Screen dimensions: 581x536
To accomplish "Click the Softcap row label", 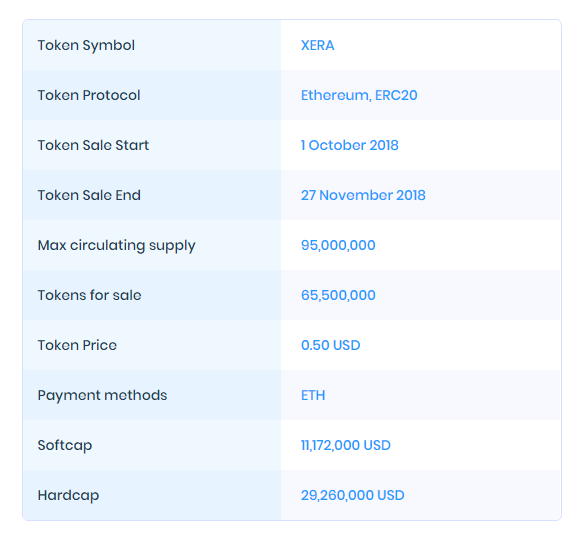I will pos(64,446).
